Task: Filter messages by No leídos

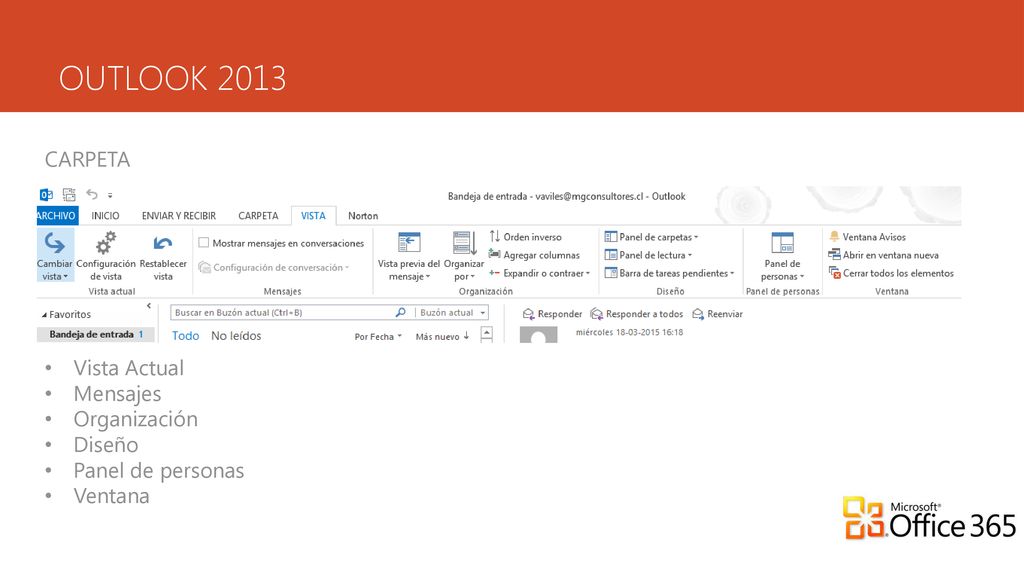Action: pyautogui.click(x=236, y=336)
